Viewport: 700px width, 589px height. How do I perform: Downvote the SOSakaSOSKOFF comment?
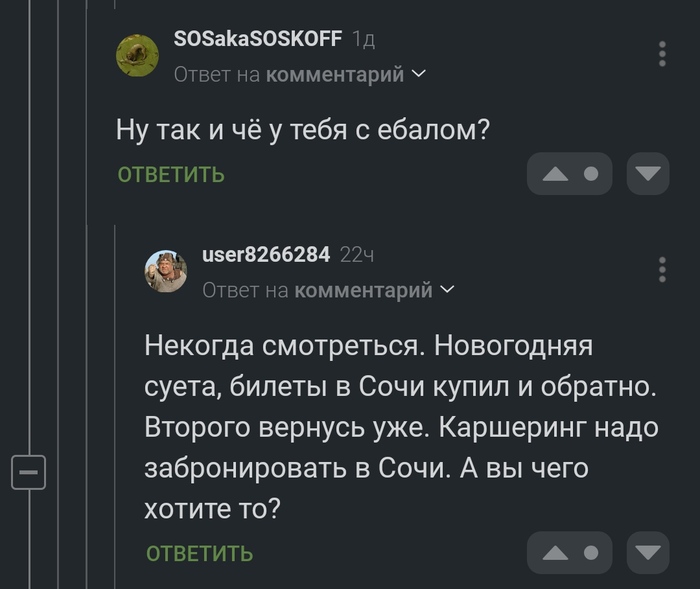(648, 174)
